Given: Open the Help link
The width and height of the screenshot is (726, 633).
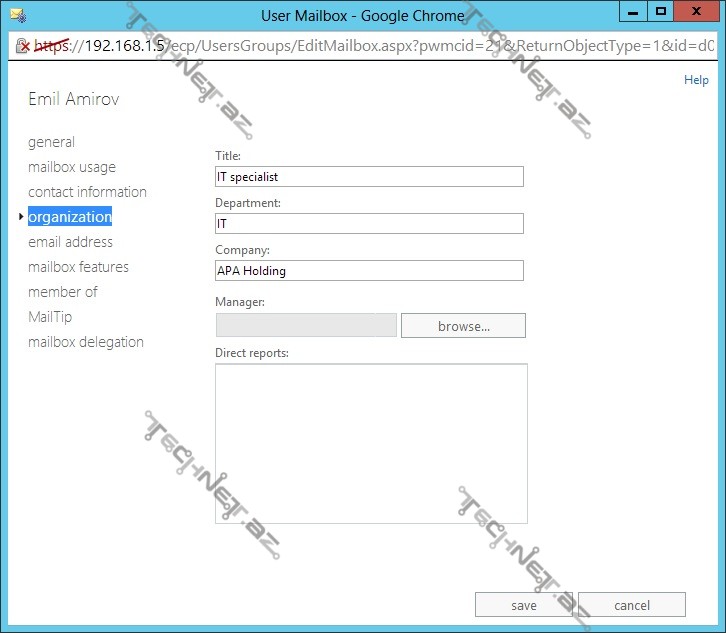Looking at the screenshot, I should click(696, 80).
